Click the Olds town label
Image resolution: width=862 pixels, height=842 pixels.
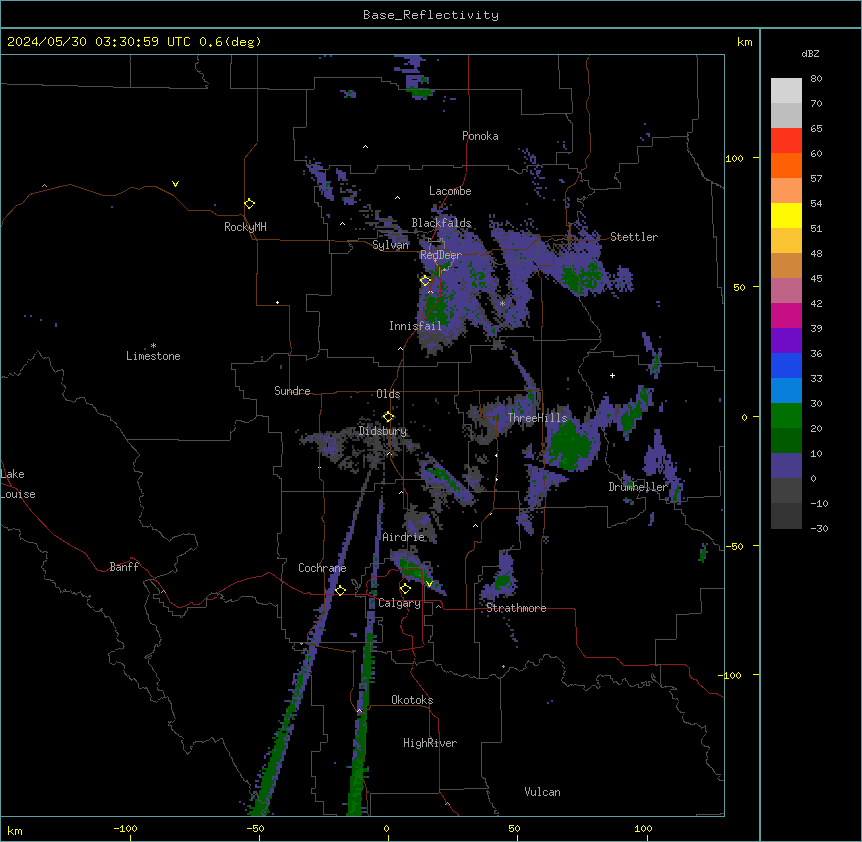(388, 394)
